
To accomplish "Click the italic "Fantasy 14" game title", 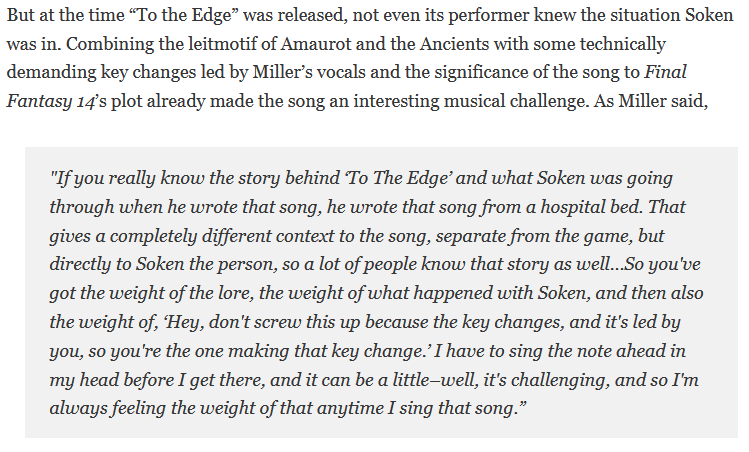I will [x=51, y=101].
